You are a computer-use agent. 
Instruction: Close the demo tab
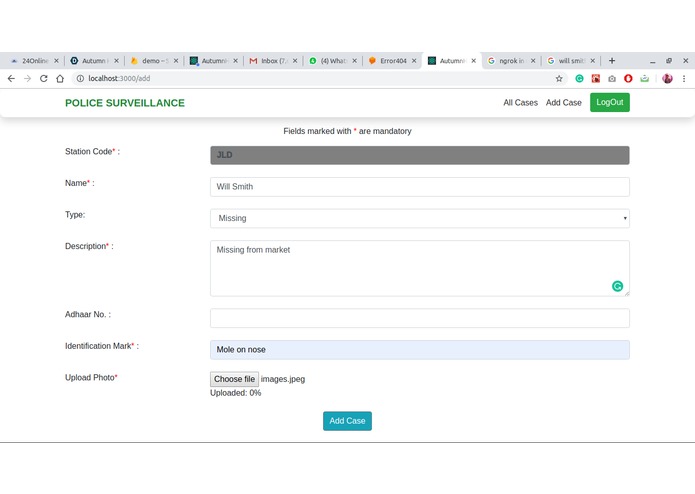pos(176,61)
